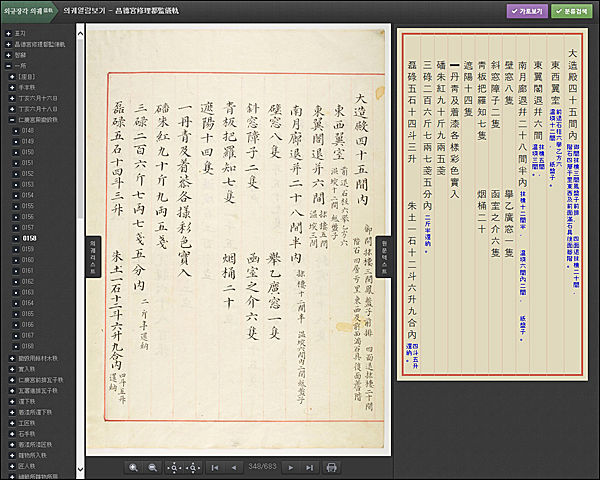Open page 0150 in the tree
Image resolution: width=600 pixels, height=480 pixels.
(x=28, y=152)
